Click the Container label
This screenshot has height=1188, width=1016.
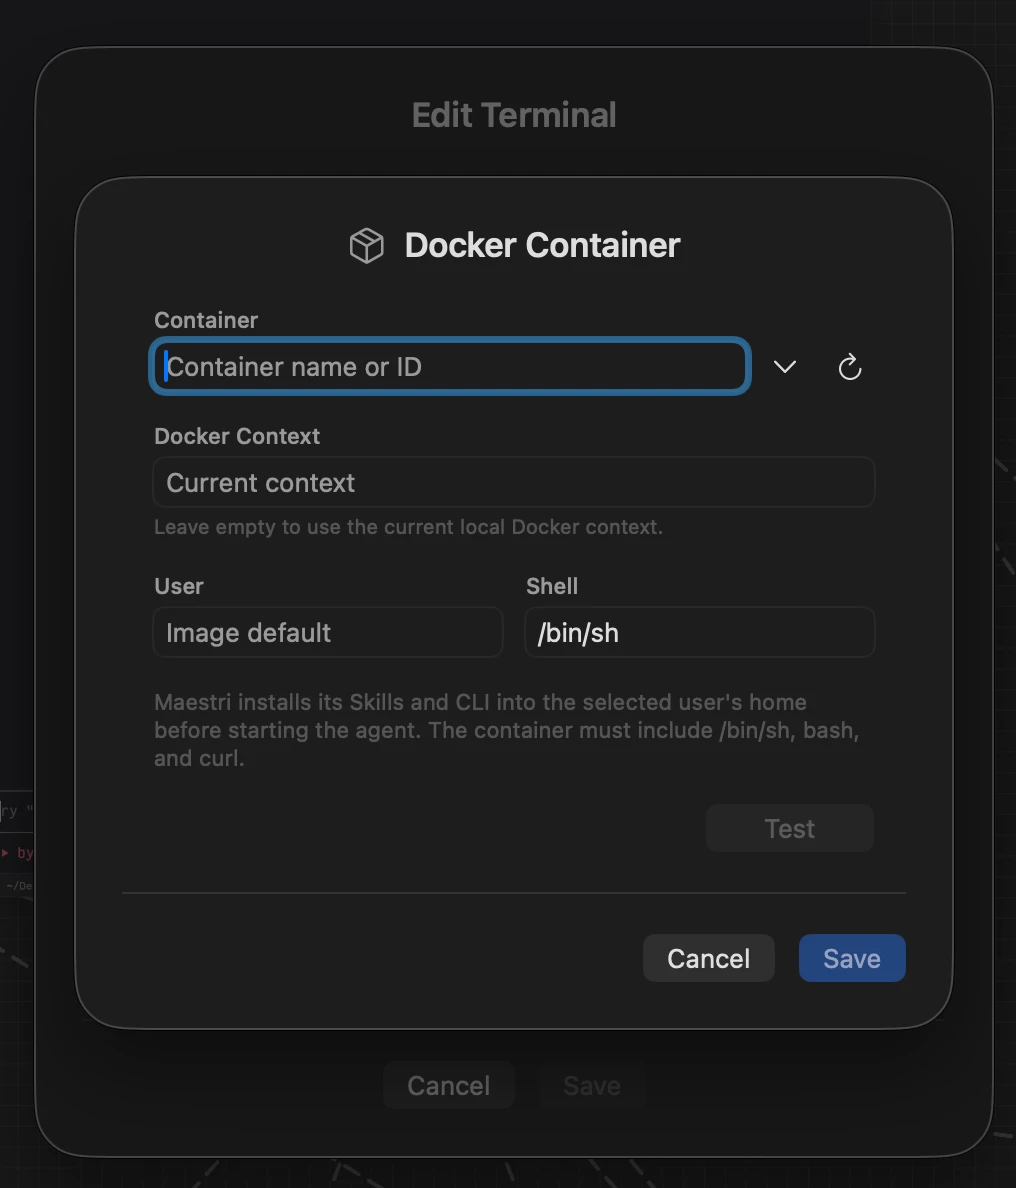[206, 320]
